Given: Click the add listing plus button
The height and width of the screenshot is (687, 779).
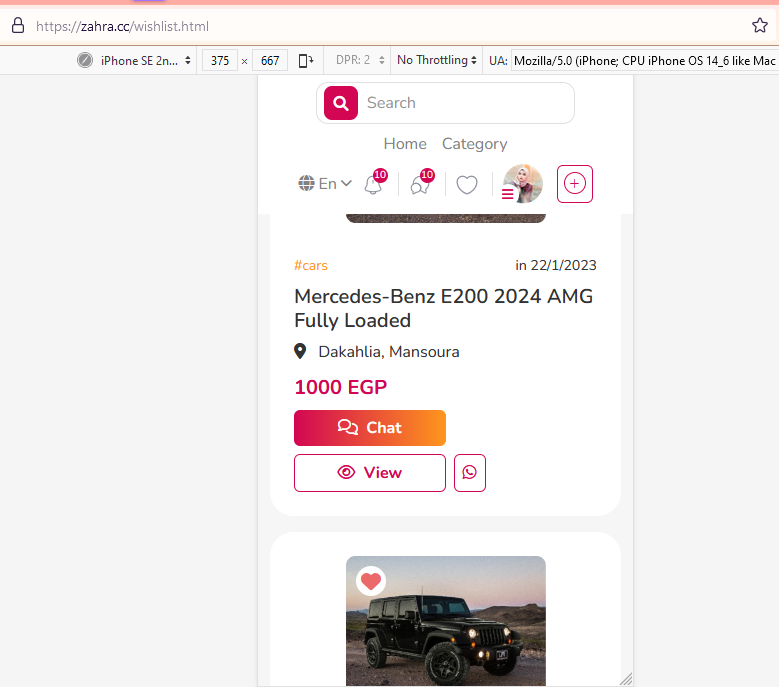Looking at the screenshot, I should coord(575,184).
